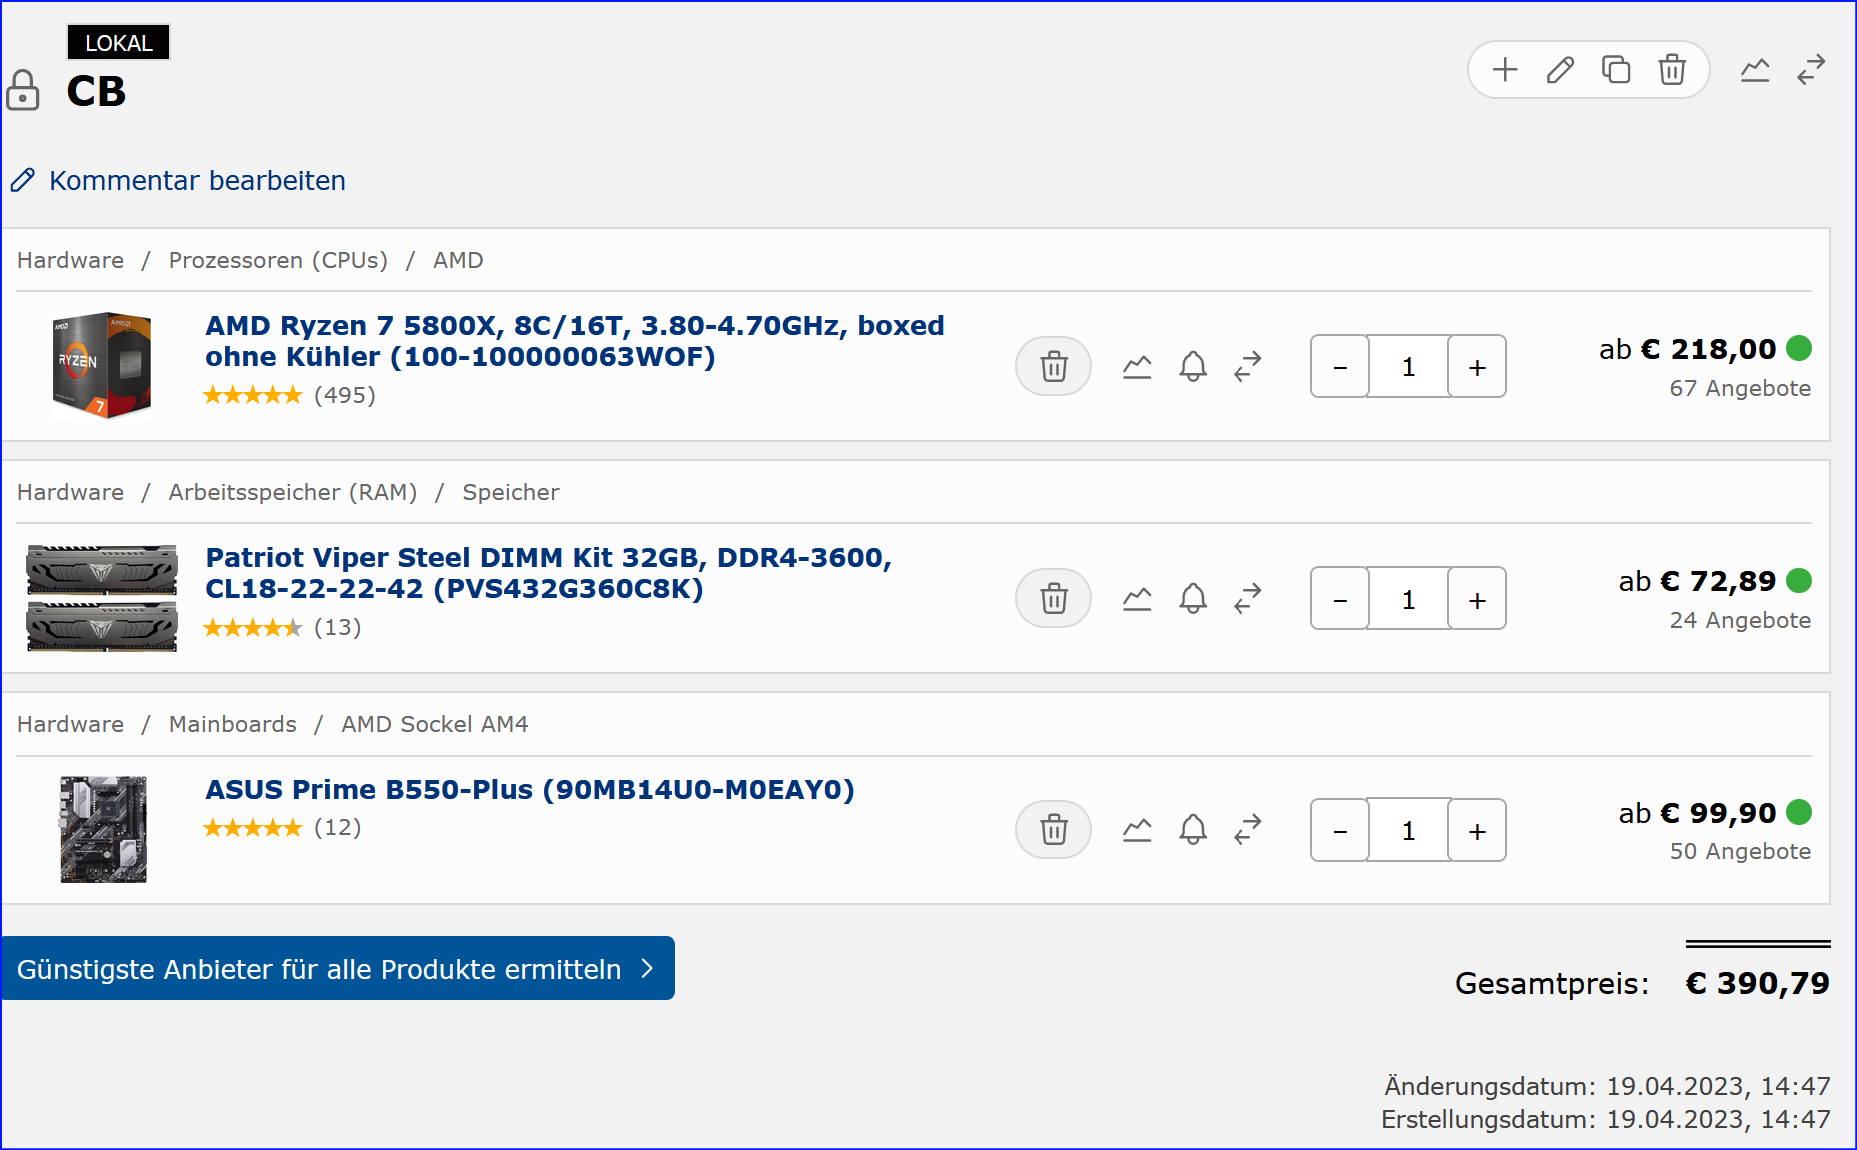
Task: Click price ab € 72,89
Action: click(1697, 581)
